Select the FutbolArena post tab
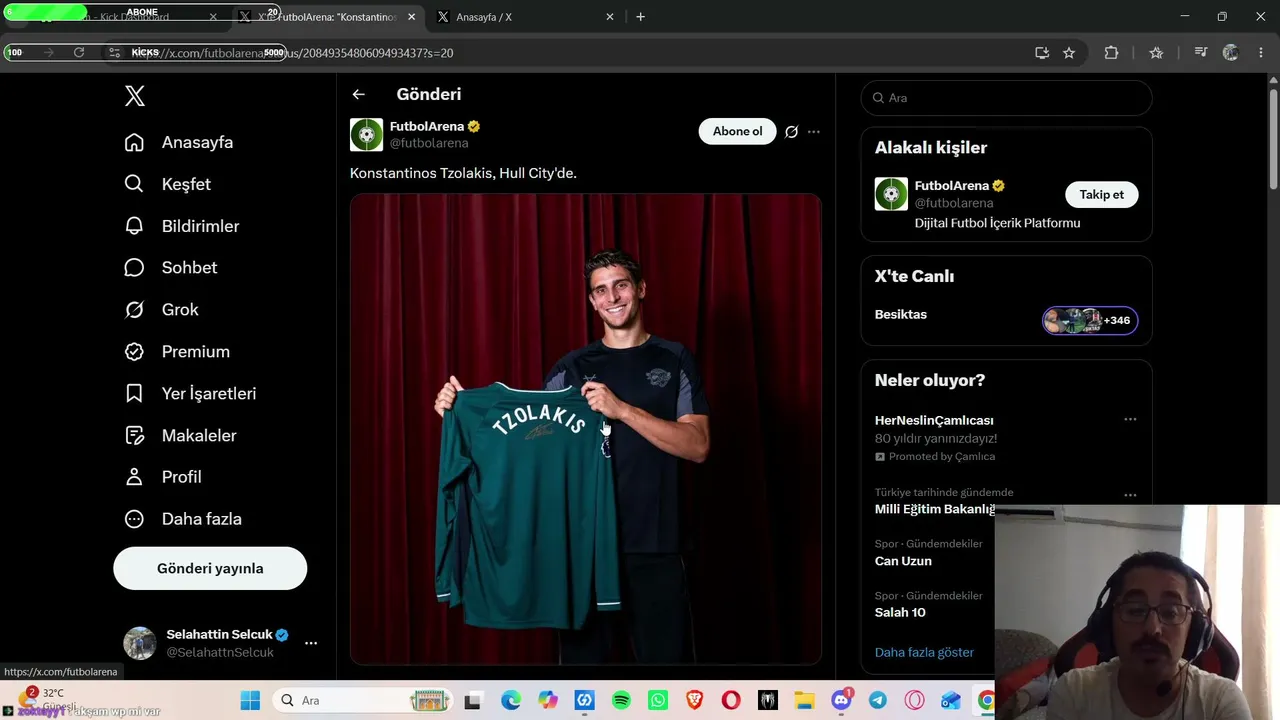The image size is (1280, 720). coord(328,17)
